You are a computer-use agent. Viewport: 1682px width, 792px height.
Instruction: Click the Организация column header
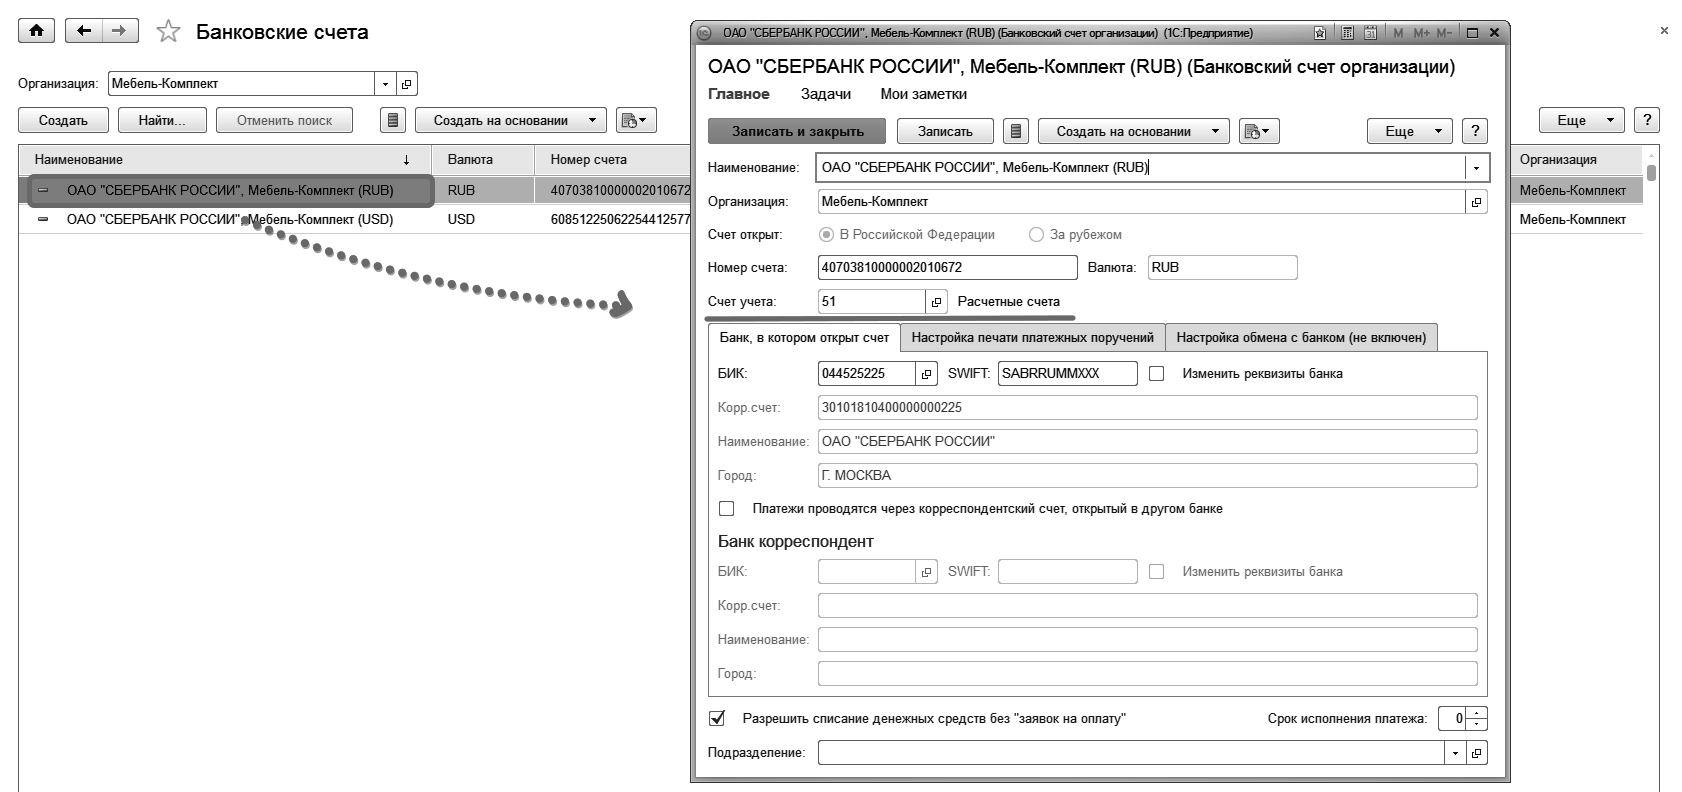pyautogui.click(x=1576, y=160)
